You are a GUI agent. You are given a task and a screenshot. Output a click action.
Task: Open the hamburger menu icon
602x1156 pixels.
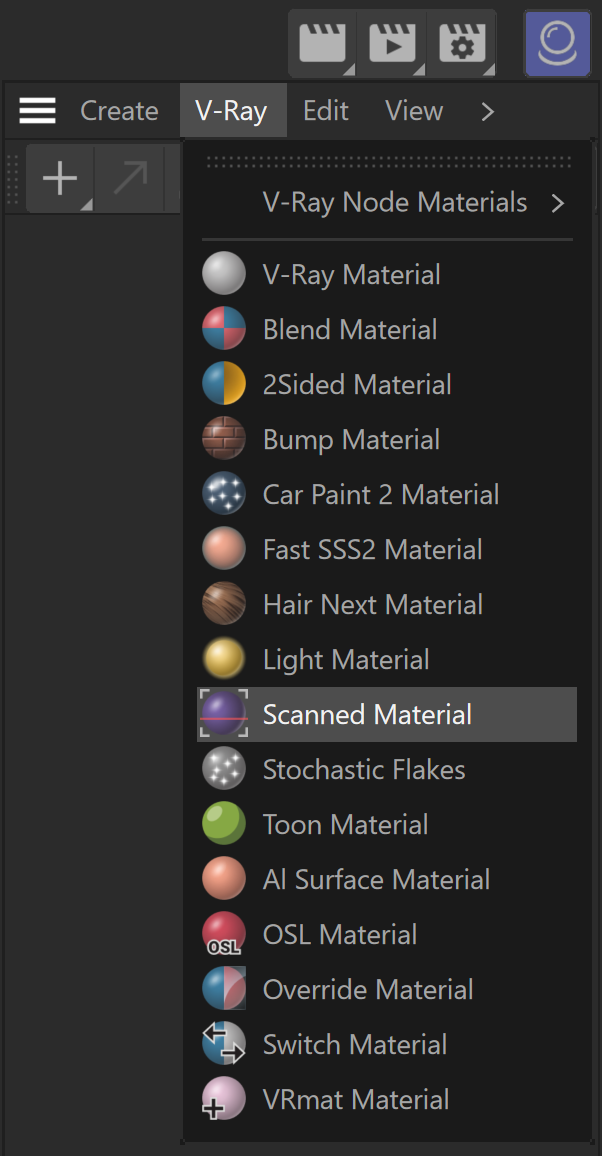coord(38,111)
